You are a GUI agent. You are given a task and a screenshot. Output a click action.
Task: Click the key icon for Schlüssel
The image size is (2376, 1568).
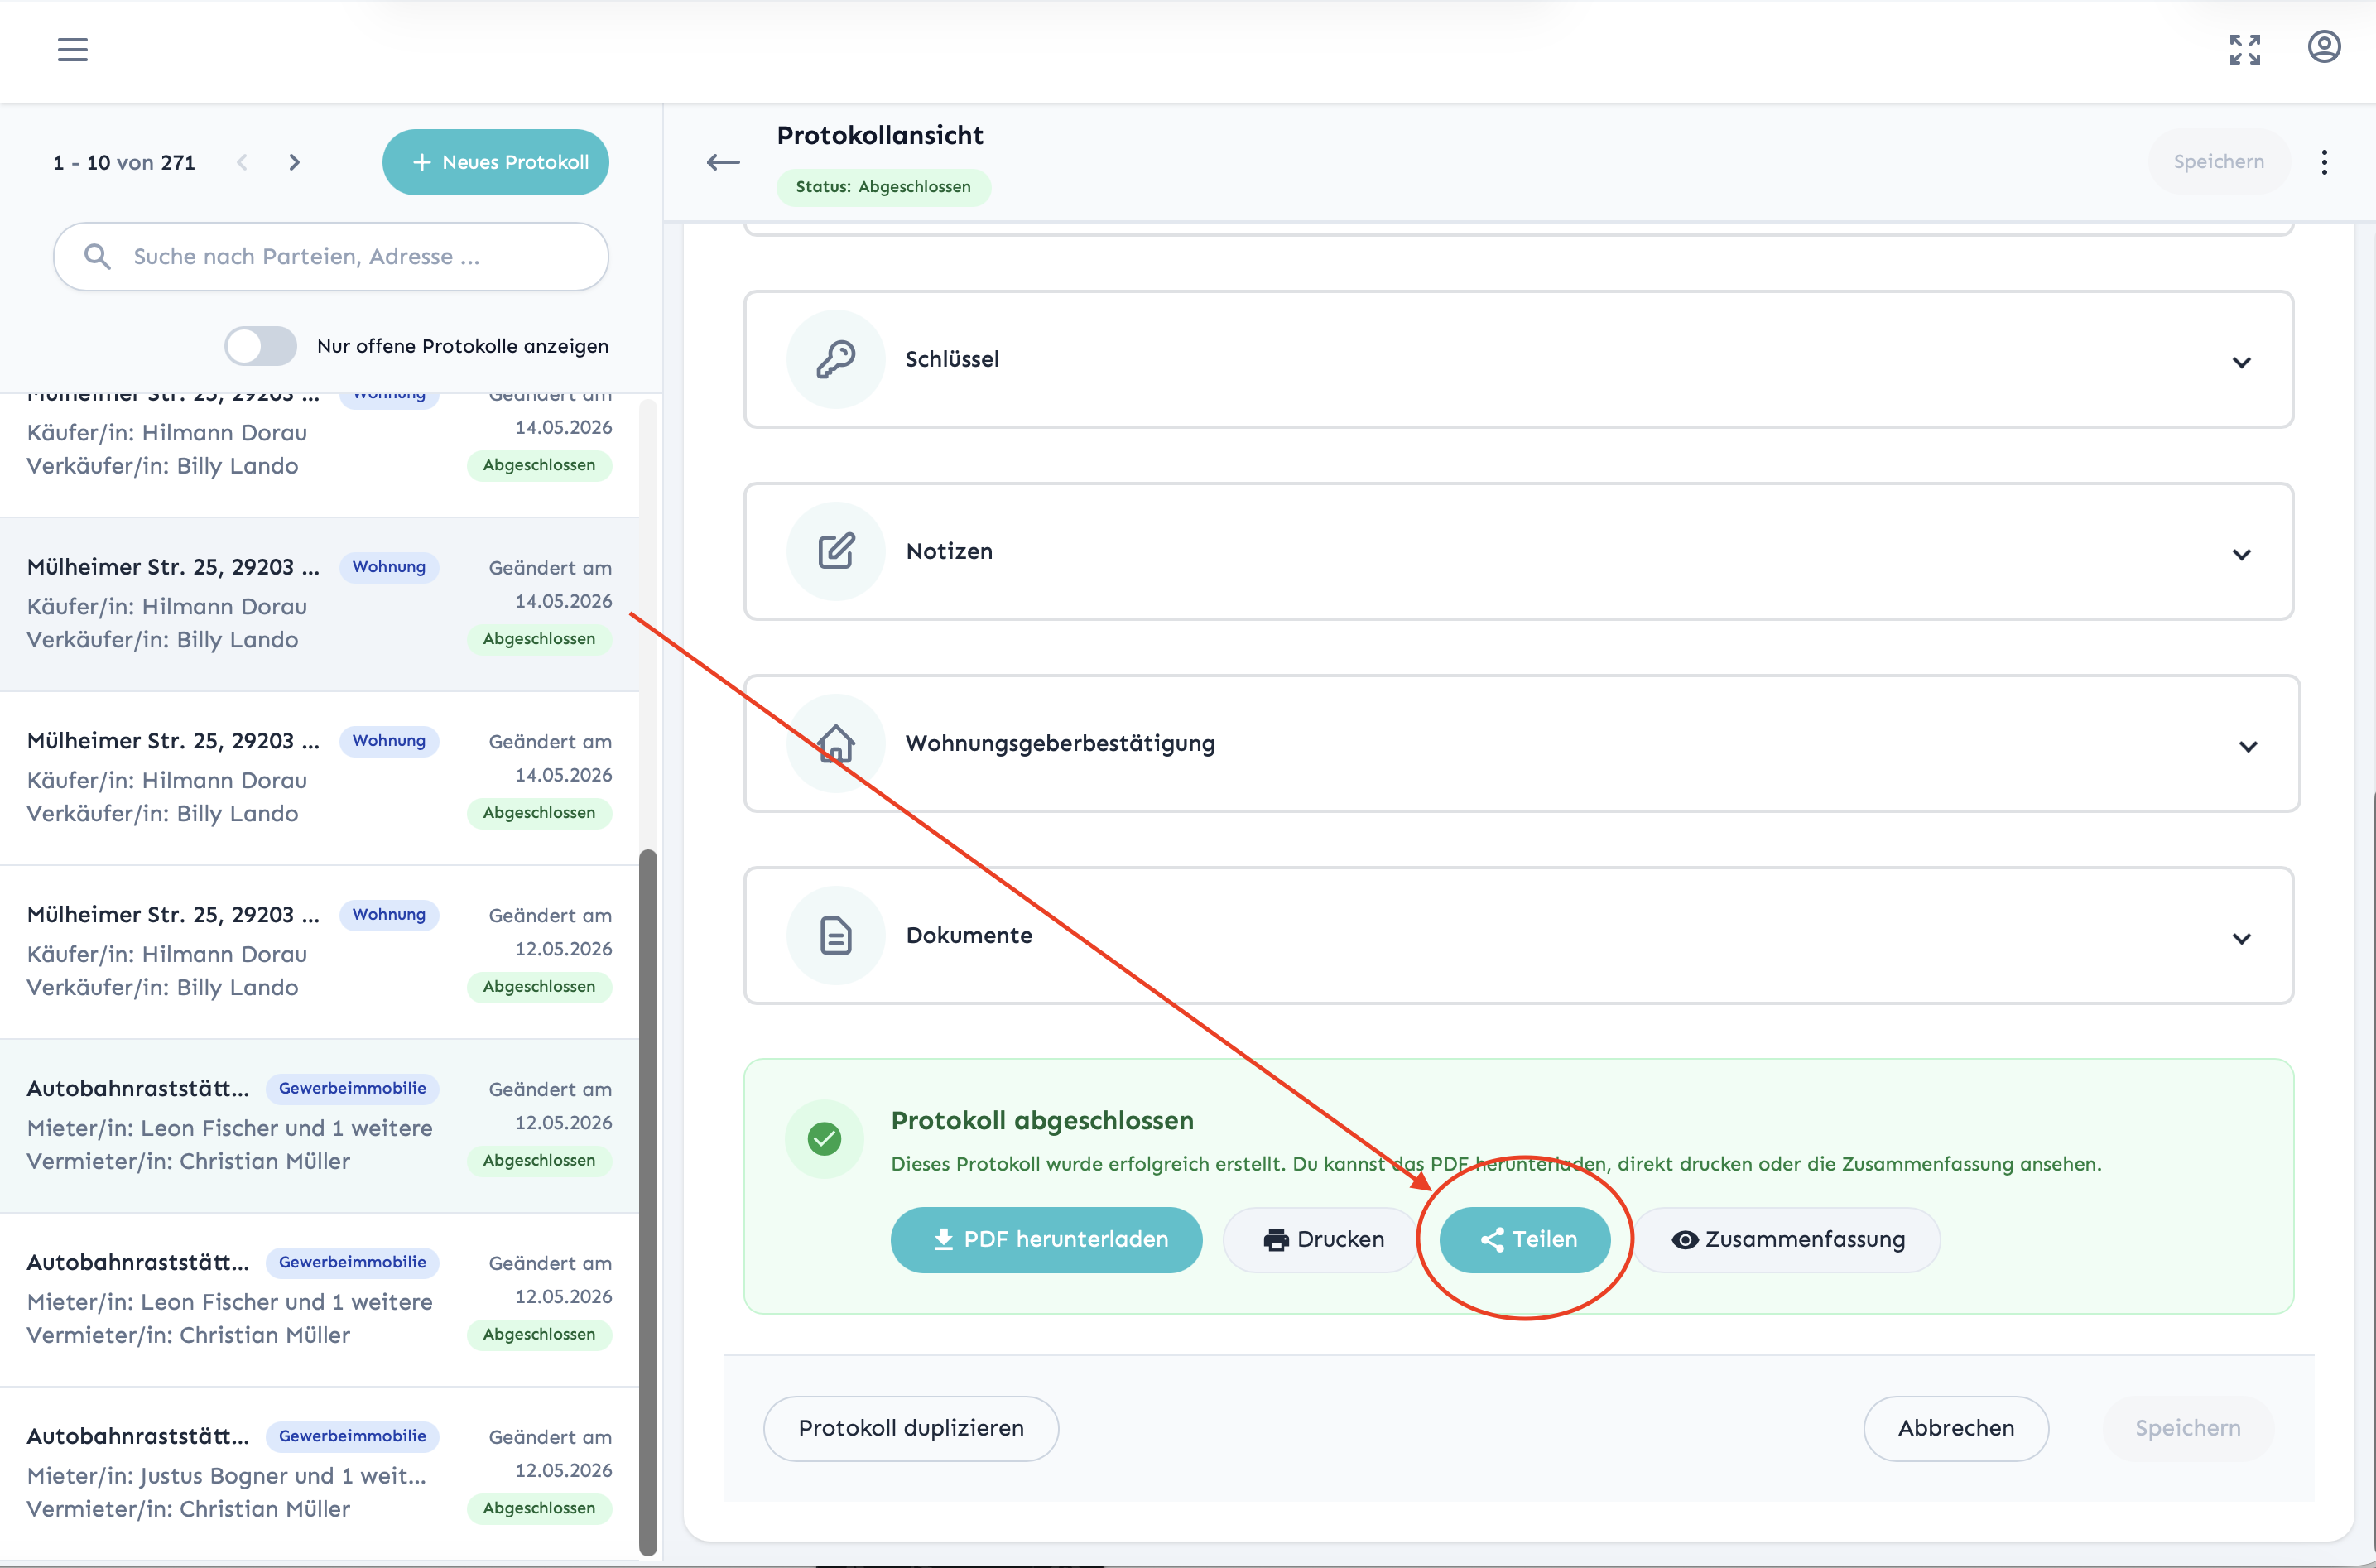click(836, 359)
